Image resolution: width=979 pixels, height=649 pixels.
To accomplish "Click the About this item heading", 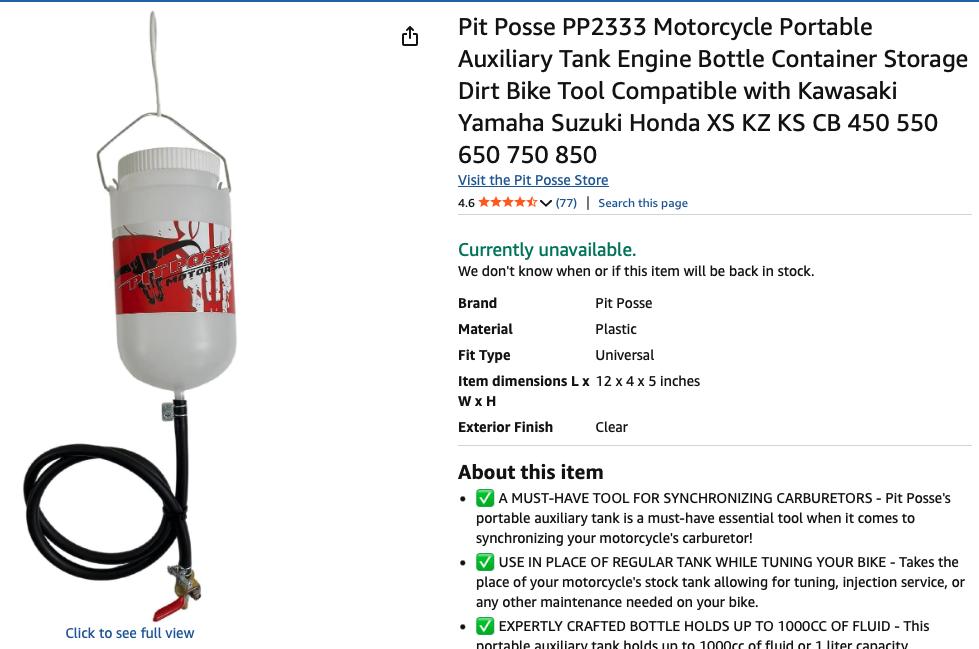I will tap(531, 472).
